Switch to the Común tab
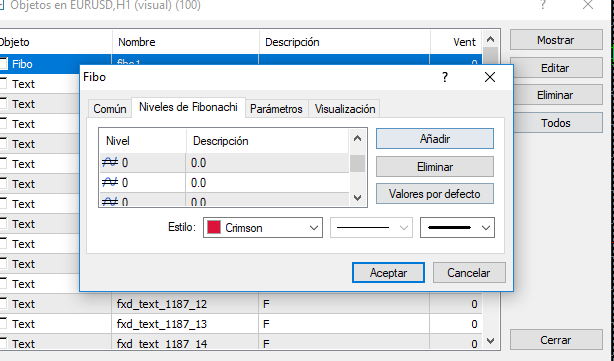The height and width of the screenshot is (361, 614). pos(110,108)
